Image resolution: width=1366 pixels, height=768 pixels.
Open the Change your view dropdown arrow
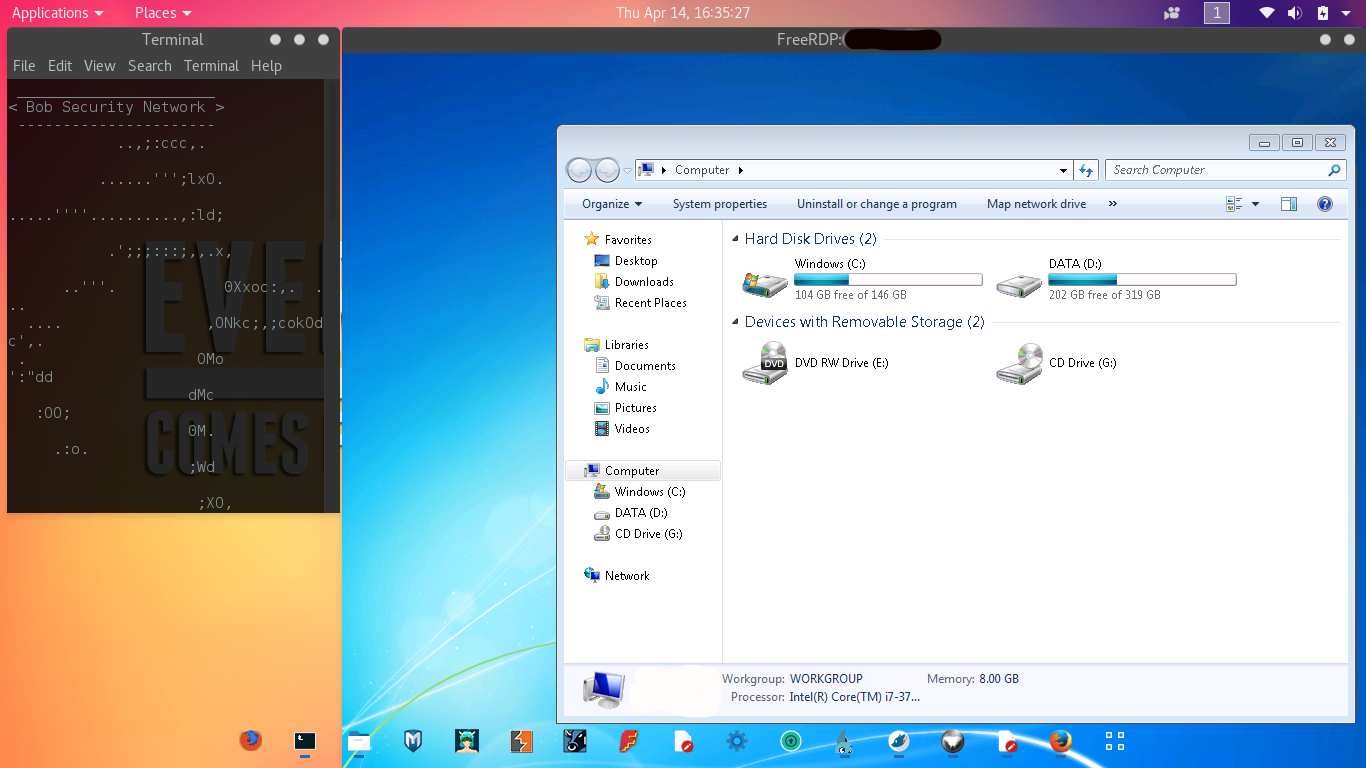(x=1253, y=204)
